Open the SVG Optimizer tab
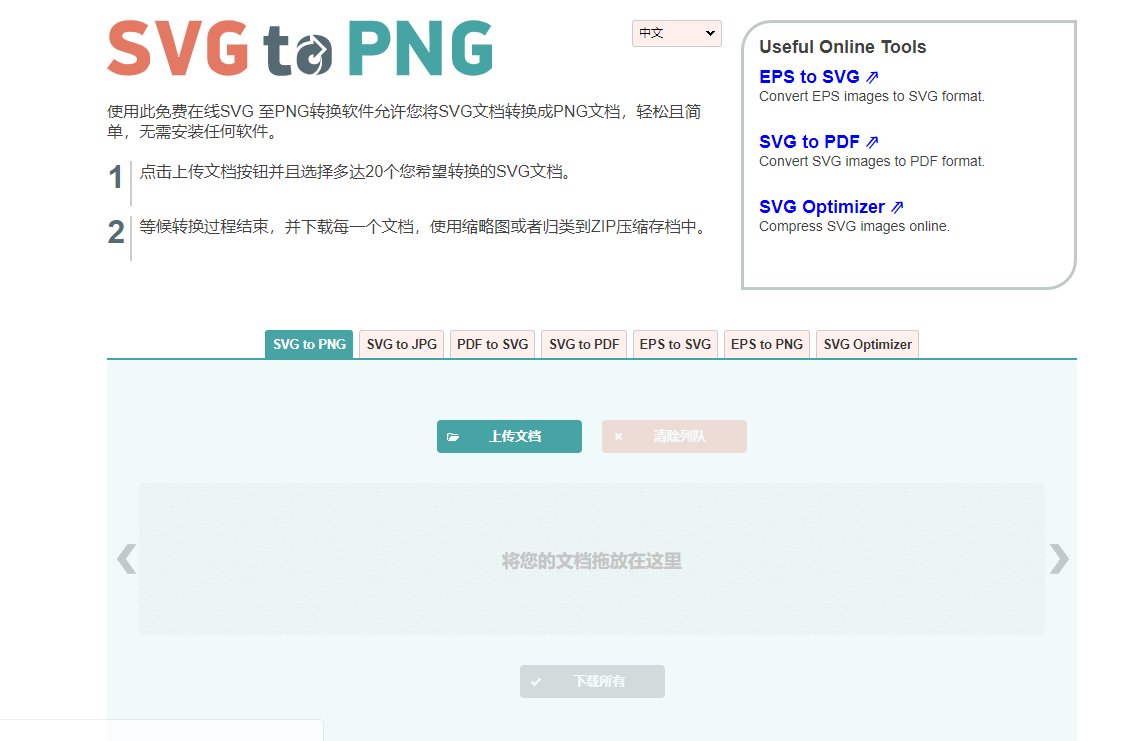 866,343
